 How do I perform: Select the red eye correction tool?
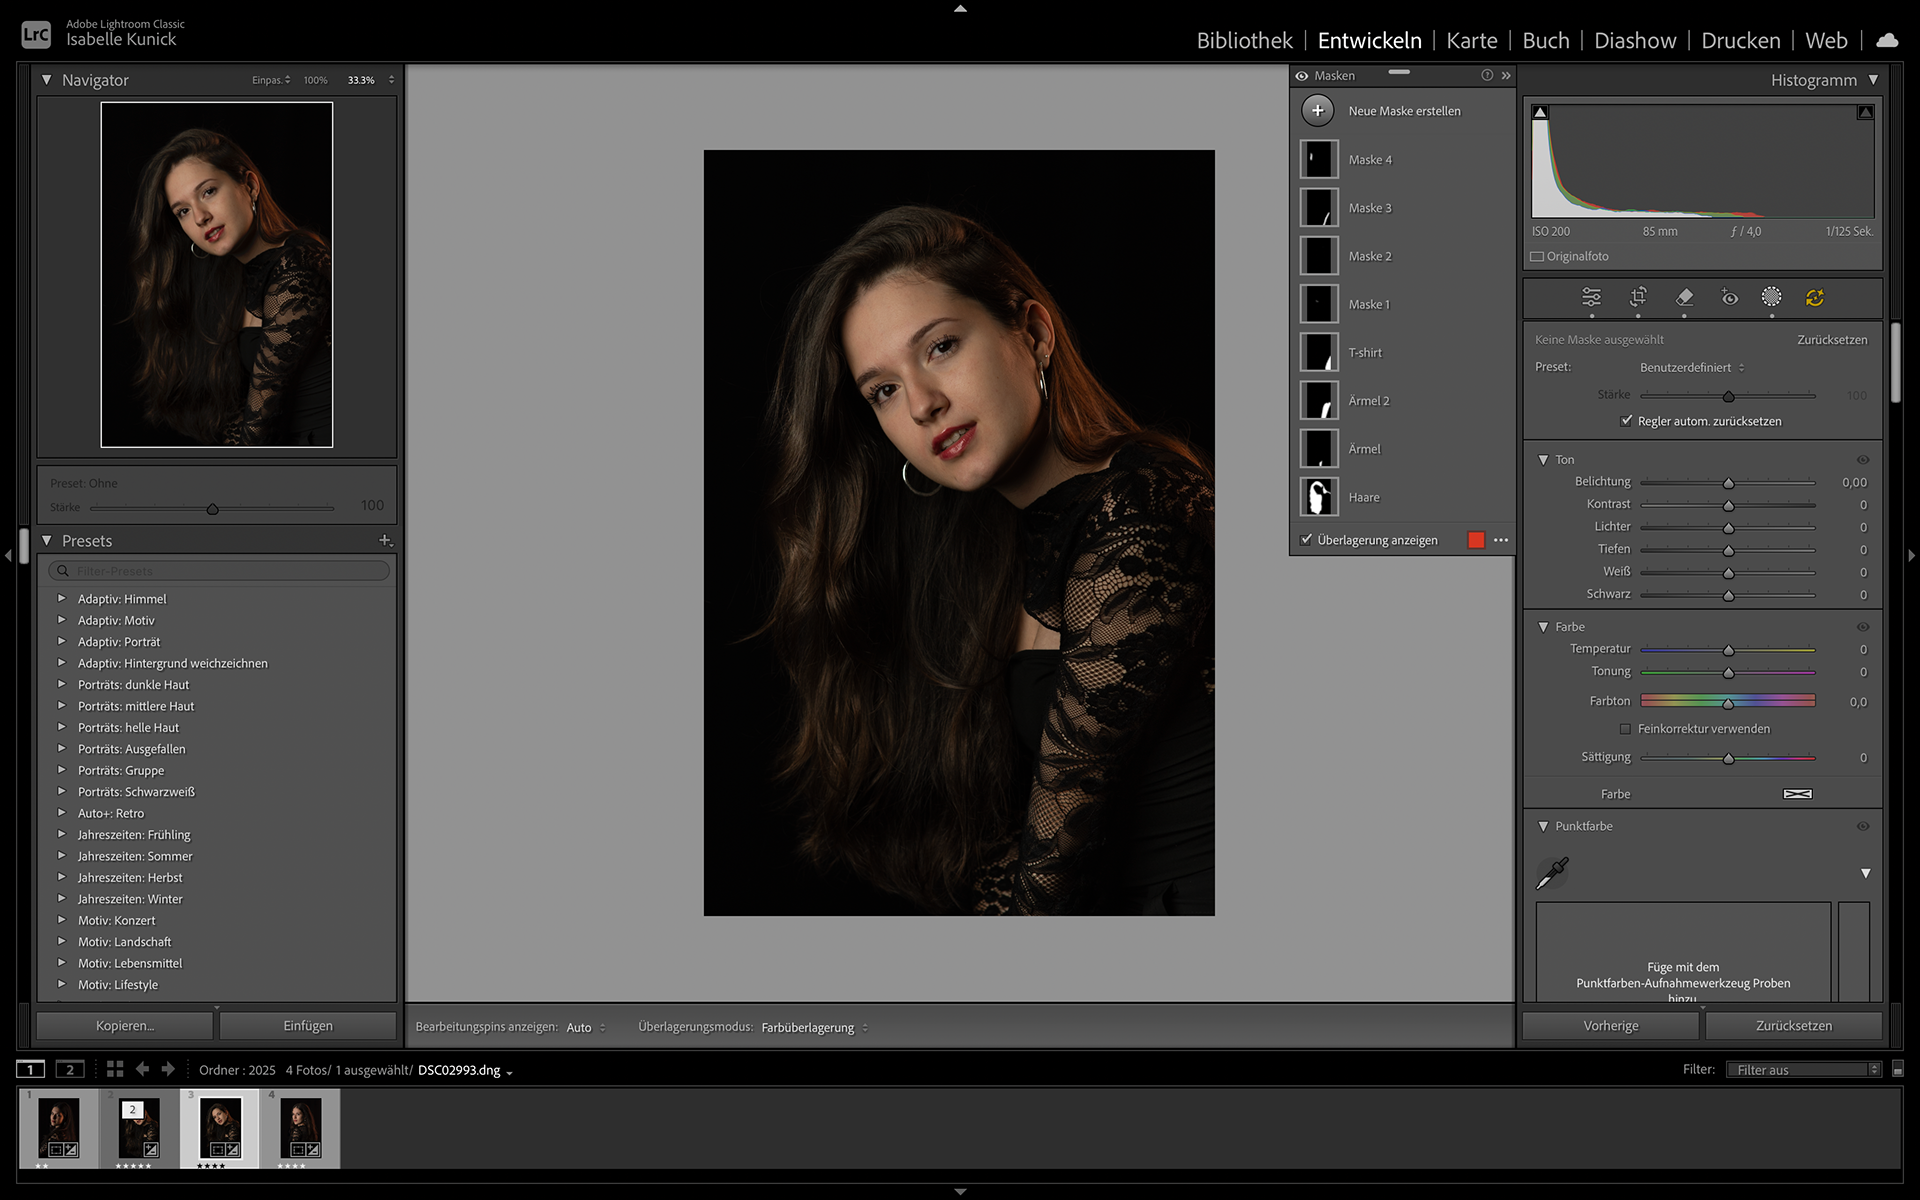tap(1729, 297)
